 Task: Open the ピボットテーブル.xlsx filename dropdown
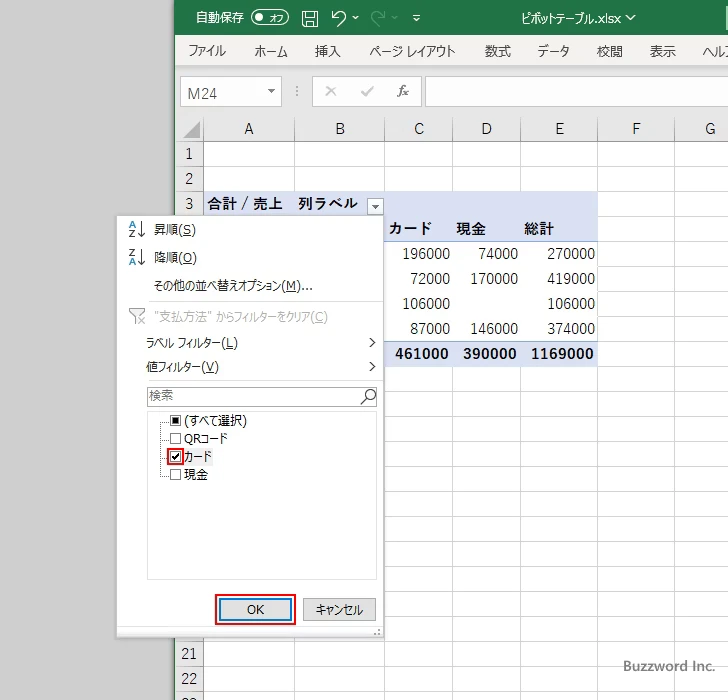coord(630,18)
